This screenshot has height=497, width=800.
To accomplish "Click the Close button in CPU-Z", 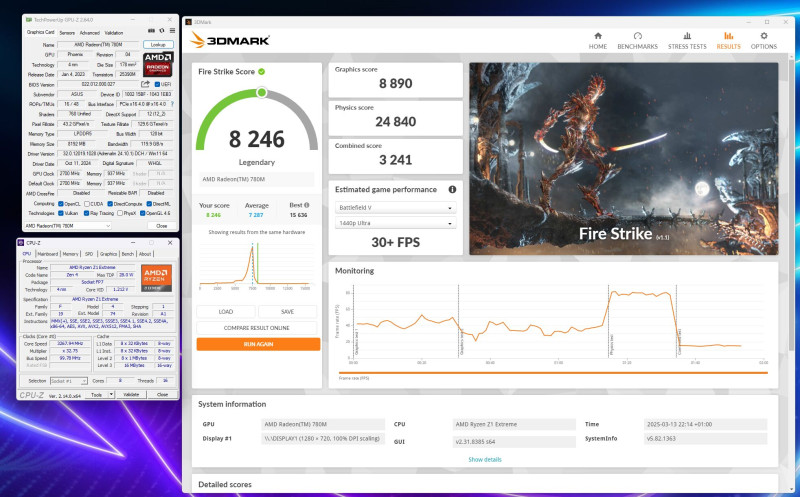I will (x=162, y=394).
